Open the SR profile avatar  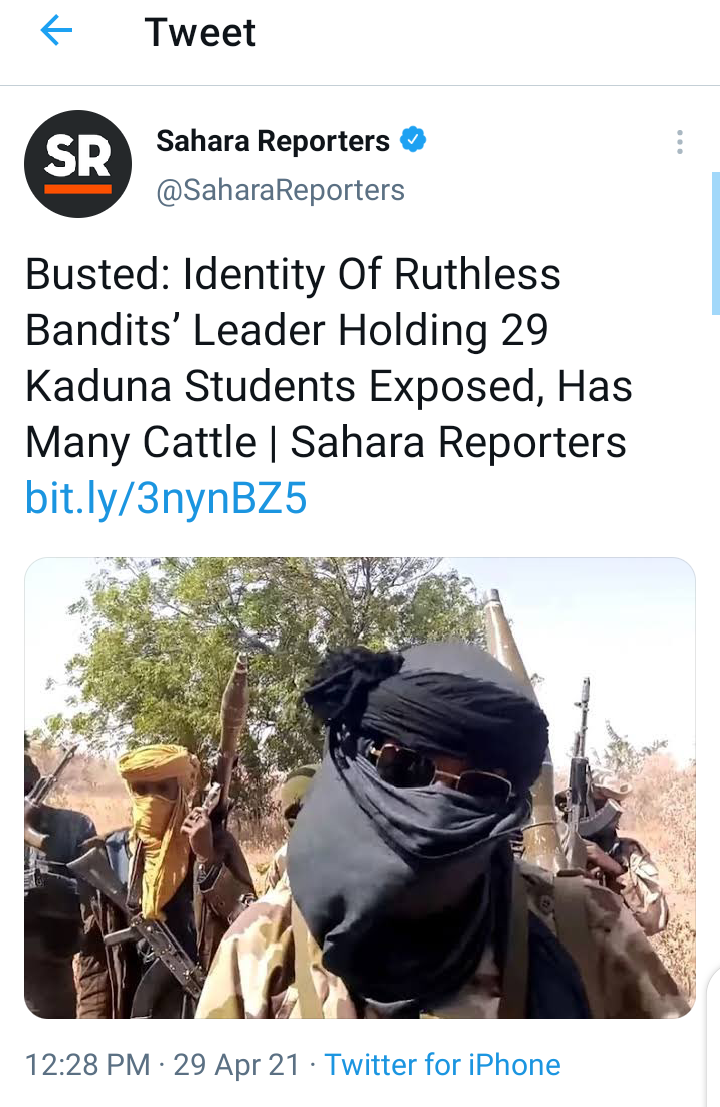tap(78, 164)
